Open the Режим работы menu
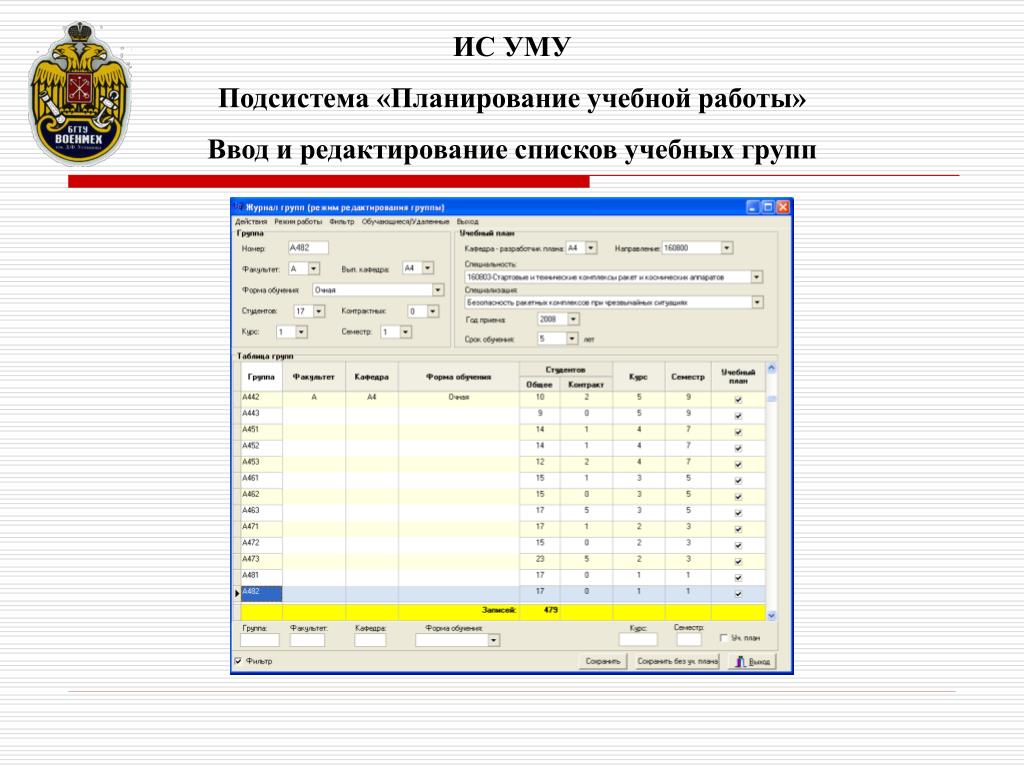 pos(298,222)
